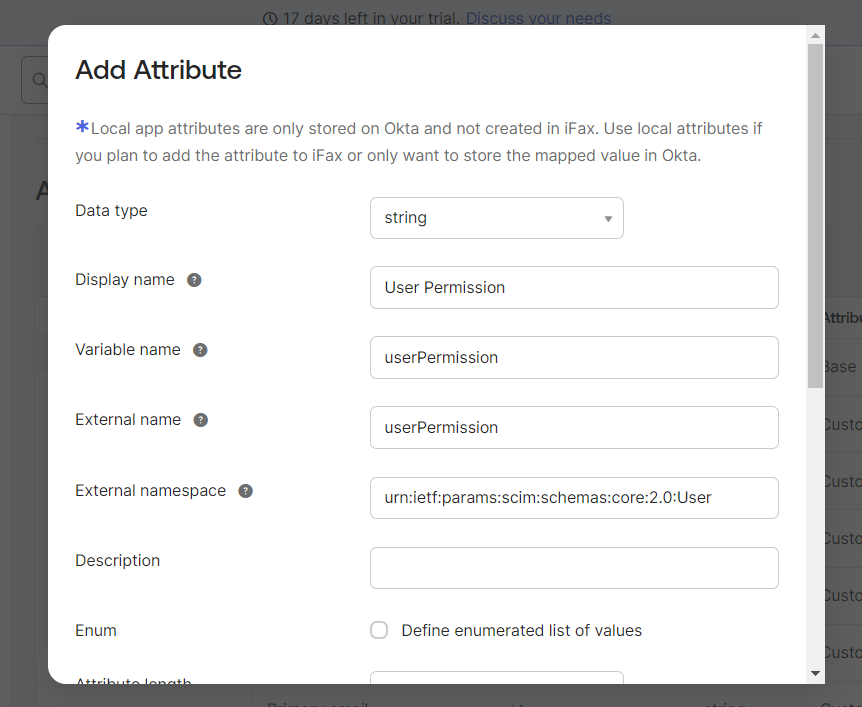Click the Define enumerated list label text

pos(521,631)
